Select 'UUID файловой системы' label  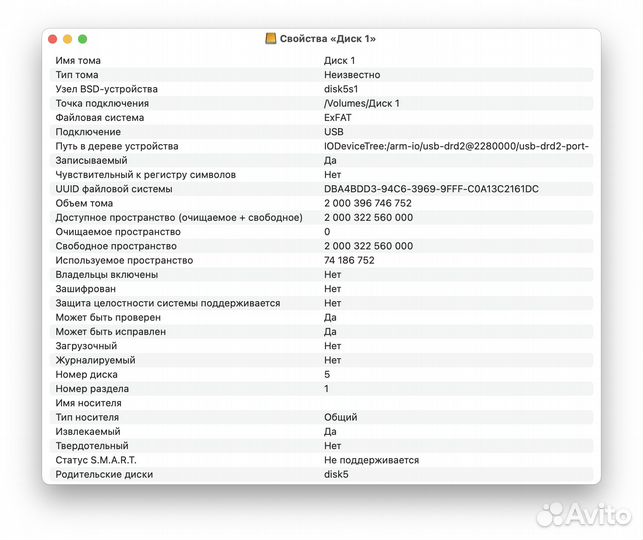(114, 189)
